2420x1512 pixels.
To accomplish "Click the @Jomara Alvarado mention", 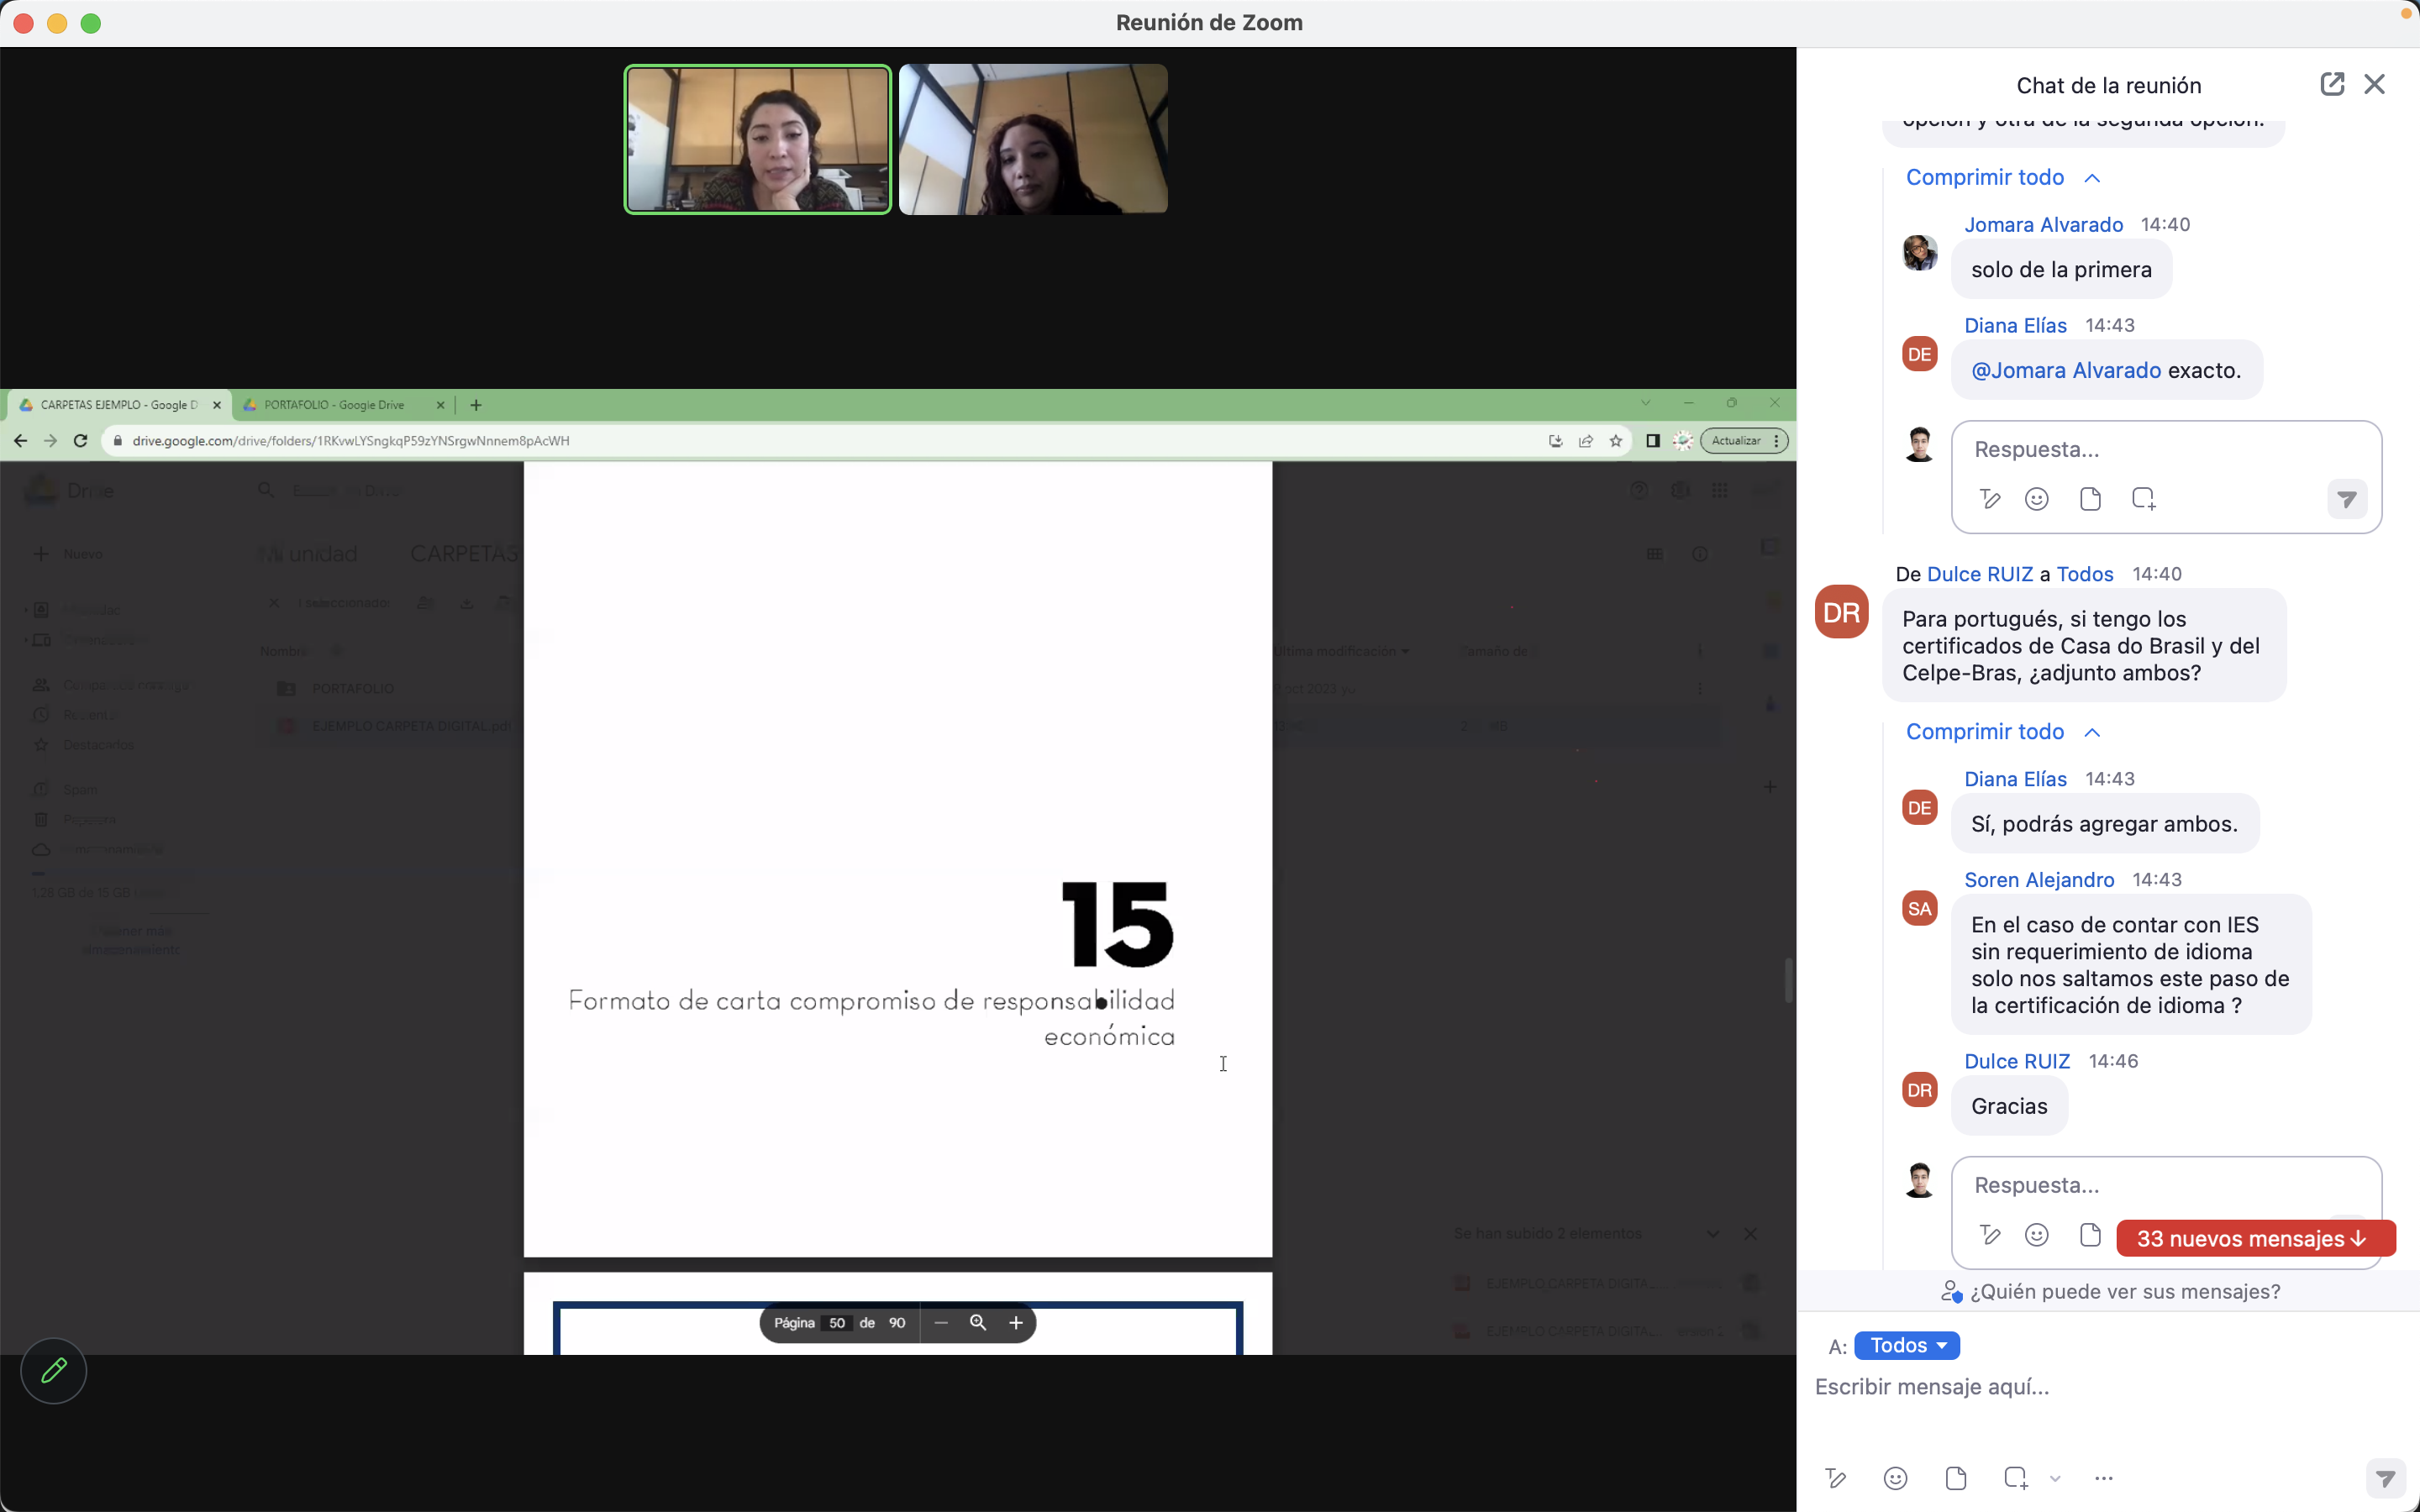I will pos(2065,371).
